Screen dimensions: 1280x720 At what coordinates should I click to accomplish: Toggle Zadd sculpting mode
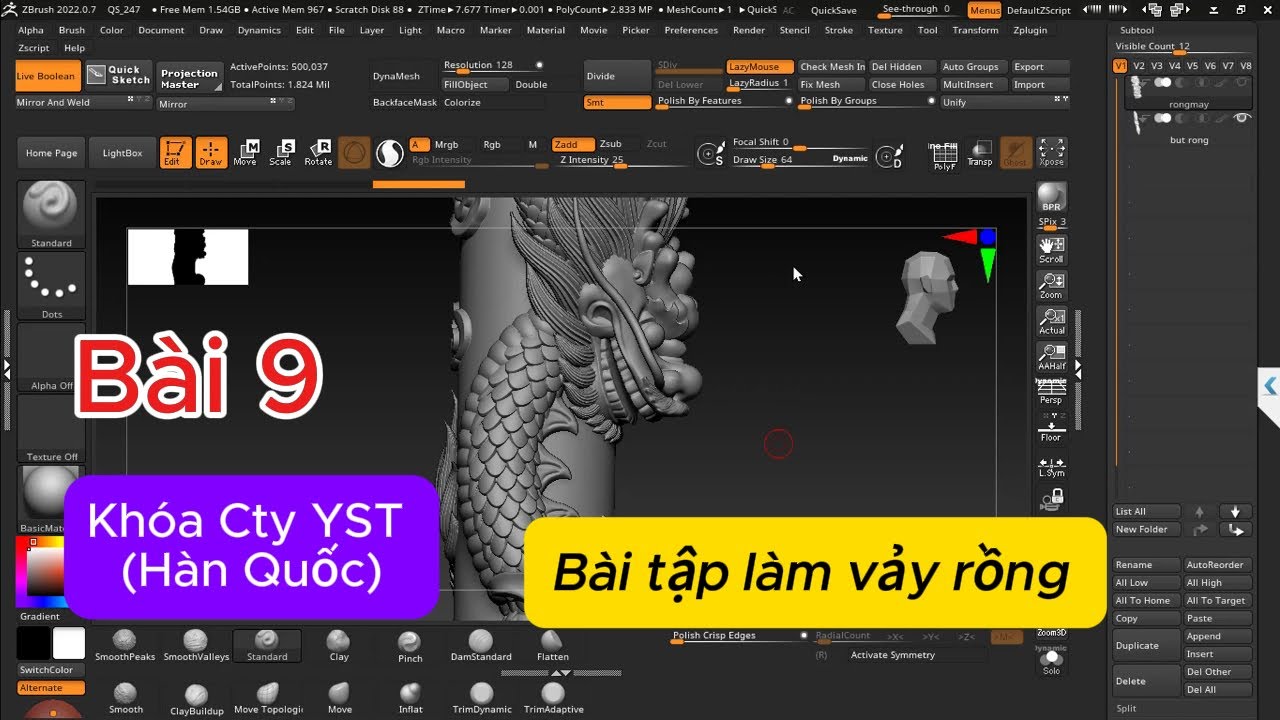tap(572, 145)
